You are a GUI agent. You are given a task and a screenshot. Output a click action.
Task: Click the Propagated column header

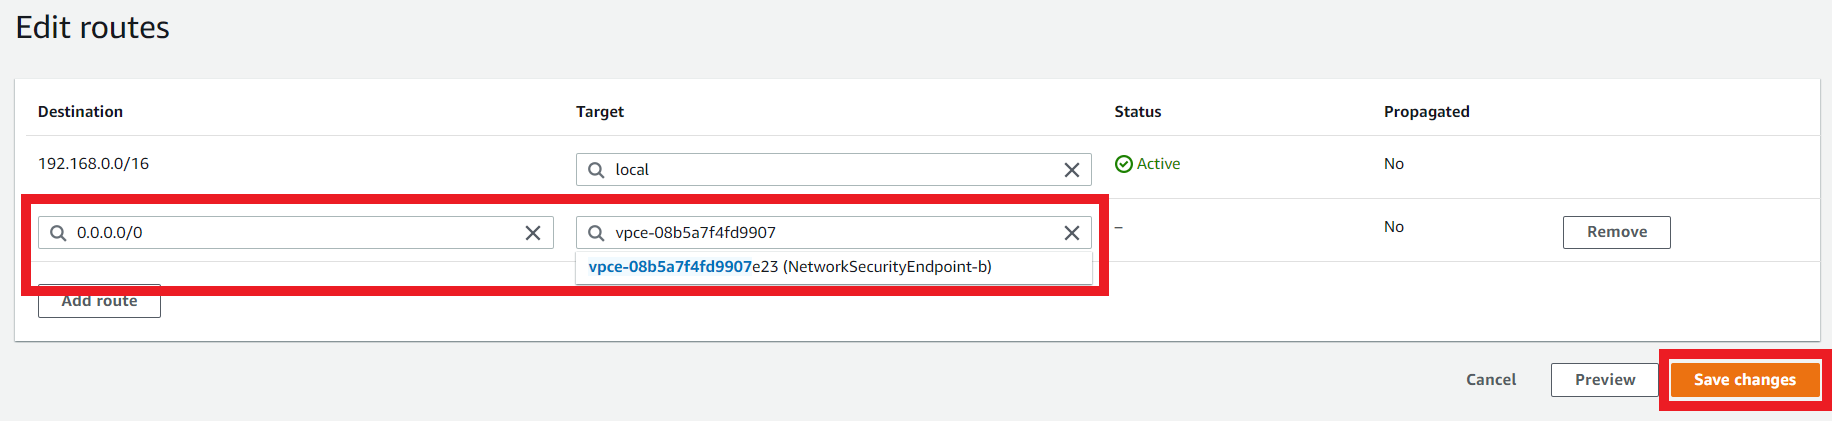[x=1427, y=112]
